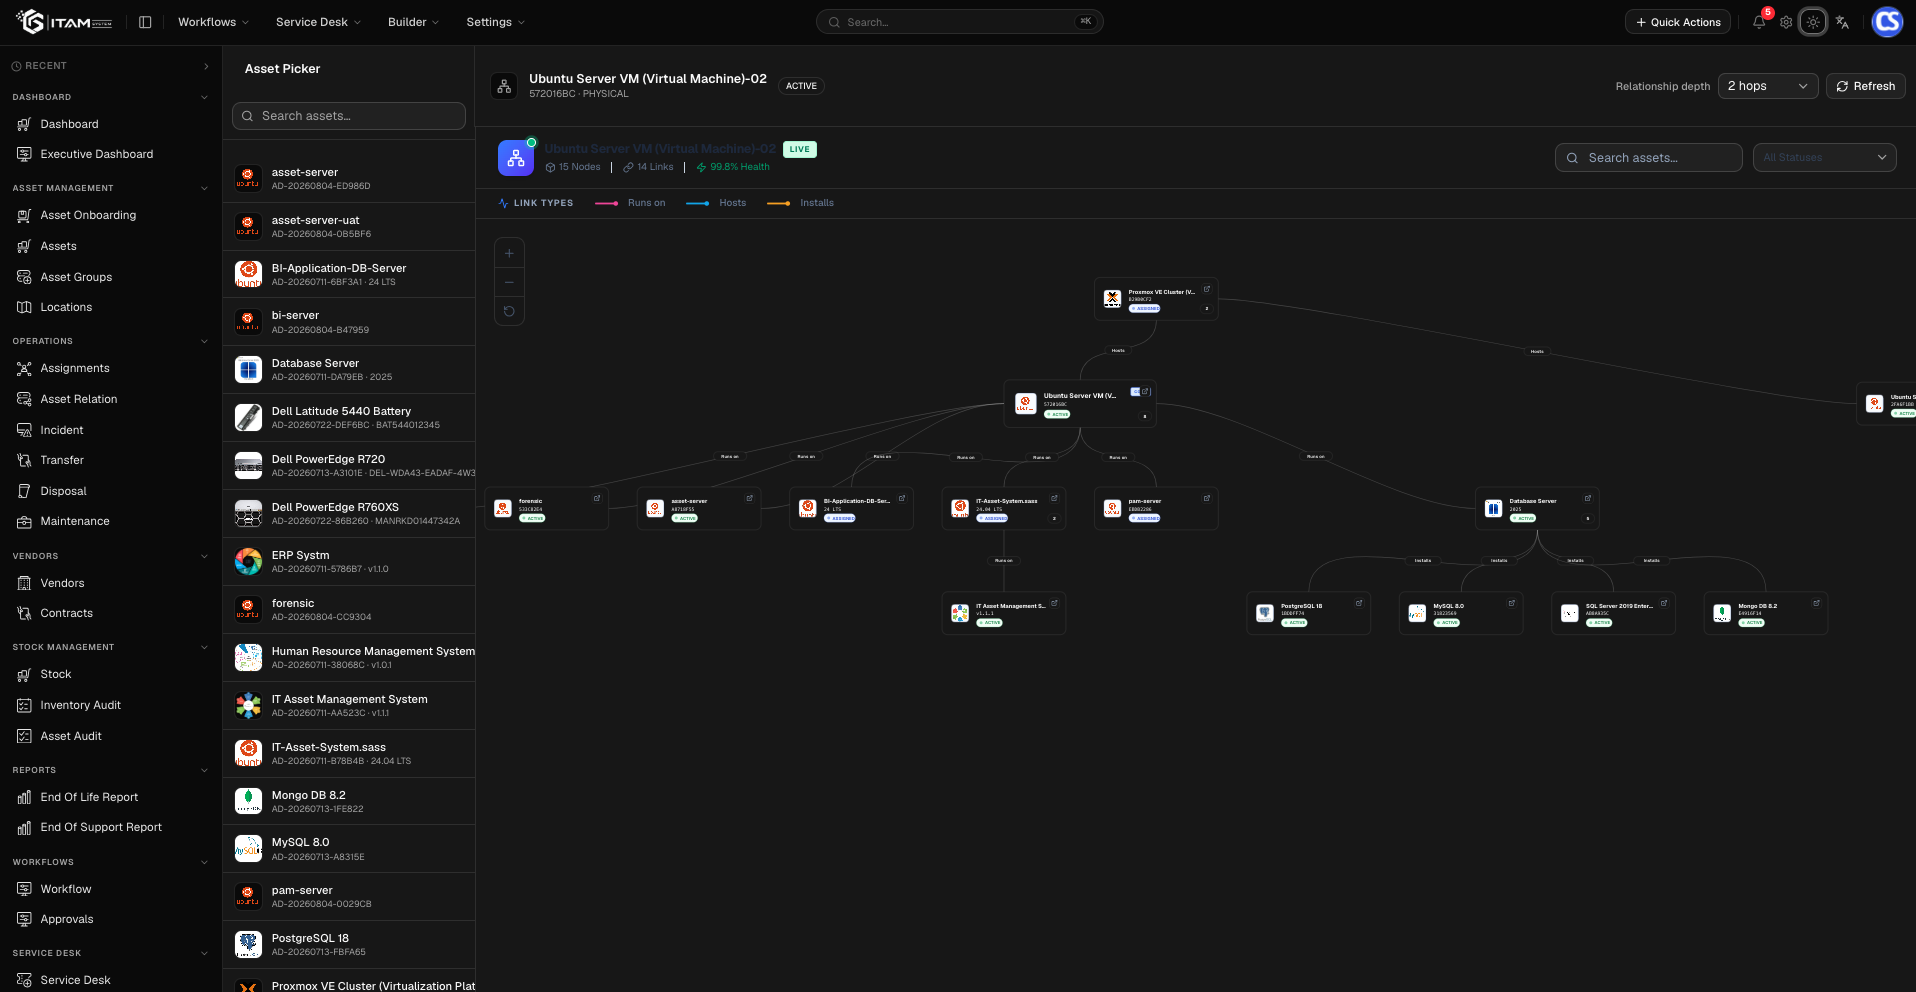The height and width of the screenshot is (992, 1916).
Task: Collapse the sidebar panel toggle icon
Action: click(145, 22)
